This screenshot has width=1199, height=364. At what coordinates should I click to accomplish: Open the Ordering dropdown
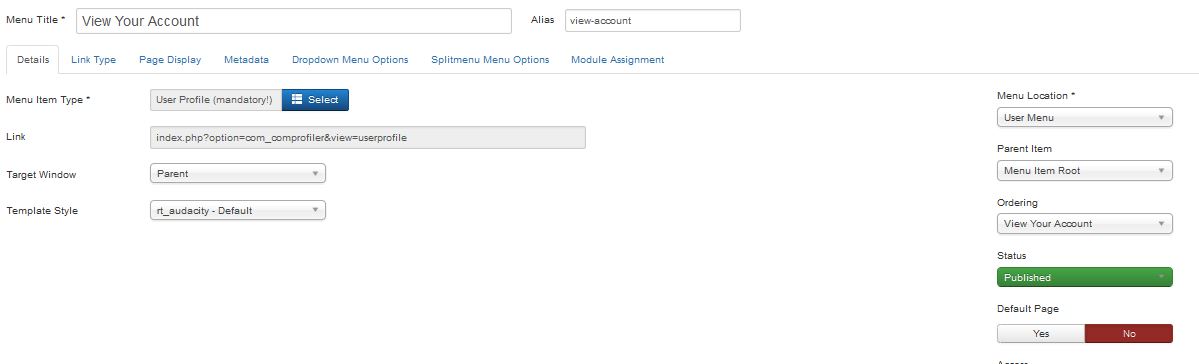[x=1084, y=223]
